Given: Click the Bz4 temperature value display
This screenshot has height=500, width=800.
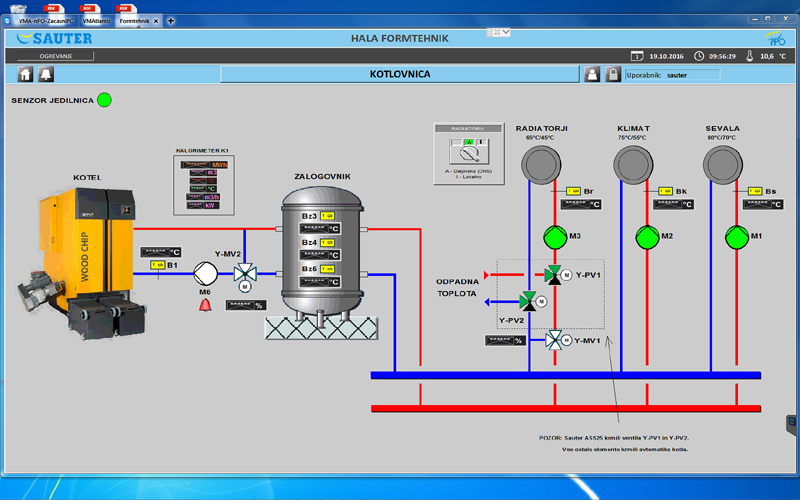Looking at the screenshot, I should click(320, 255).
